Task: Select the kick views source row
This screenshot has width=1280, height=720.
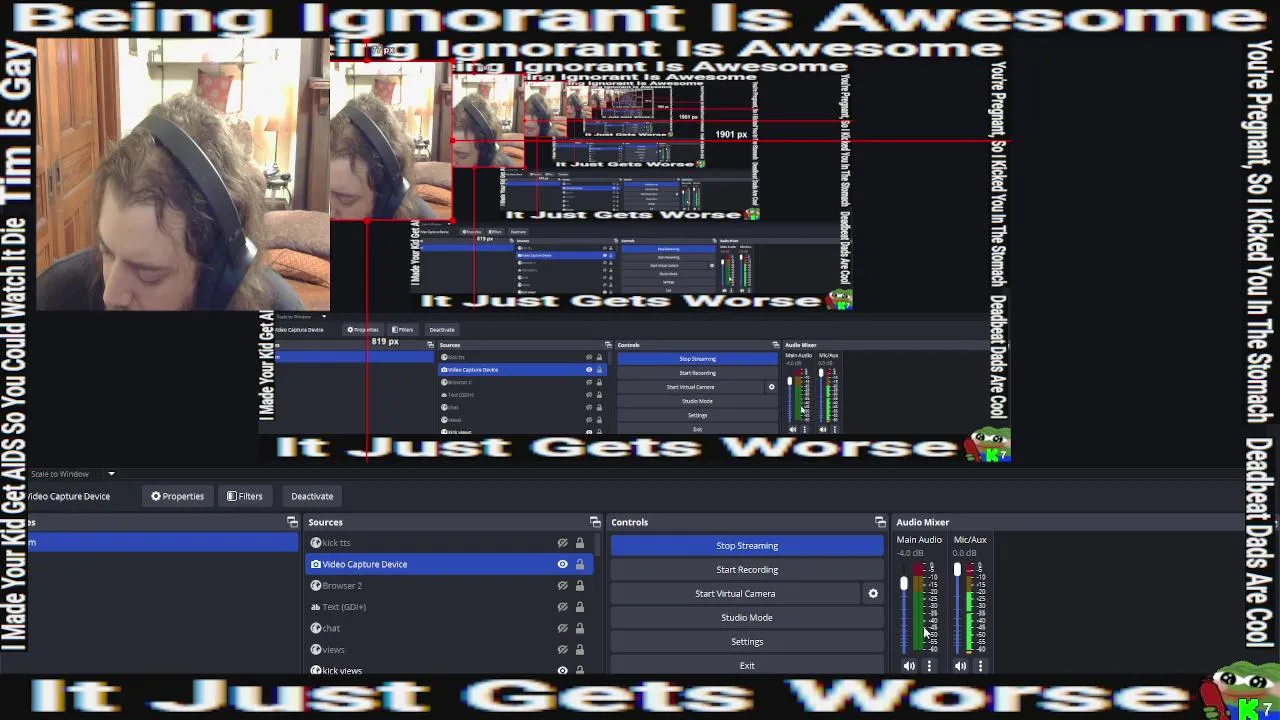Action: coord(449,670)
